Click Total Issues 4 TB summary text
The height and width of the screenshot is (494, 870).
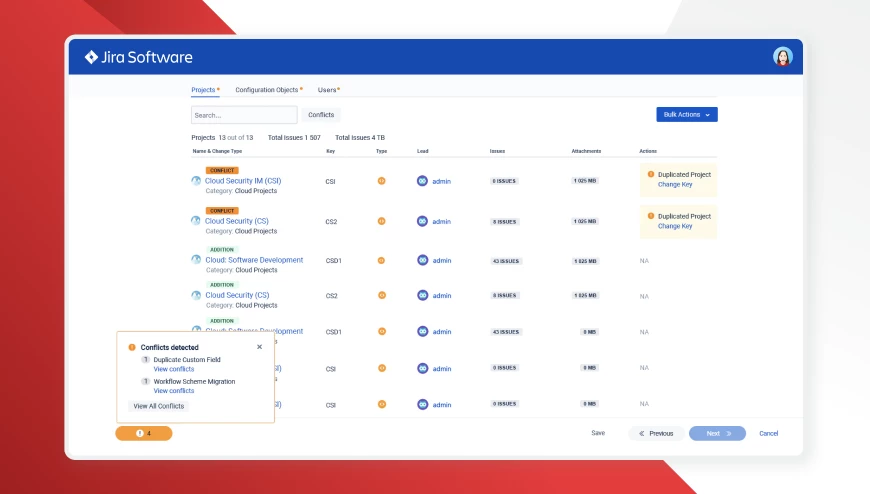coord(360,138)
